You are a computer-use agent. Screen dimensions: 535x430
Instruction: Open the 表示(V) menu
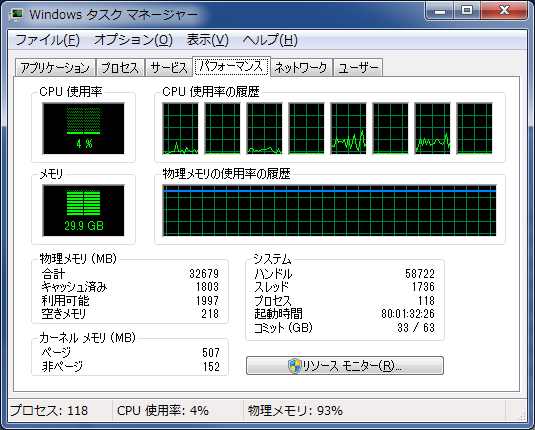point(207,40)
